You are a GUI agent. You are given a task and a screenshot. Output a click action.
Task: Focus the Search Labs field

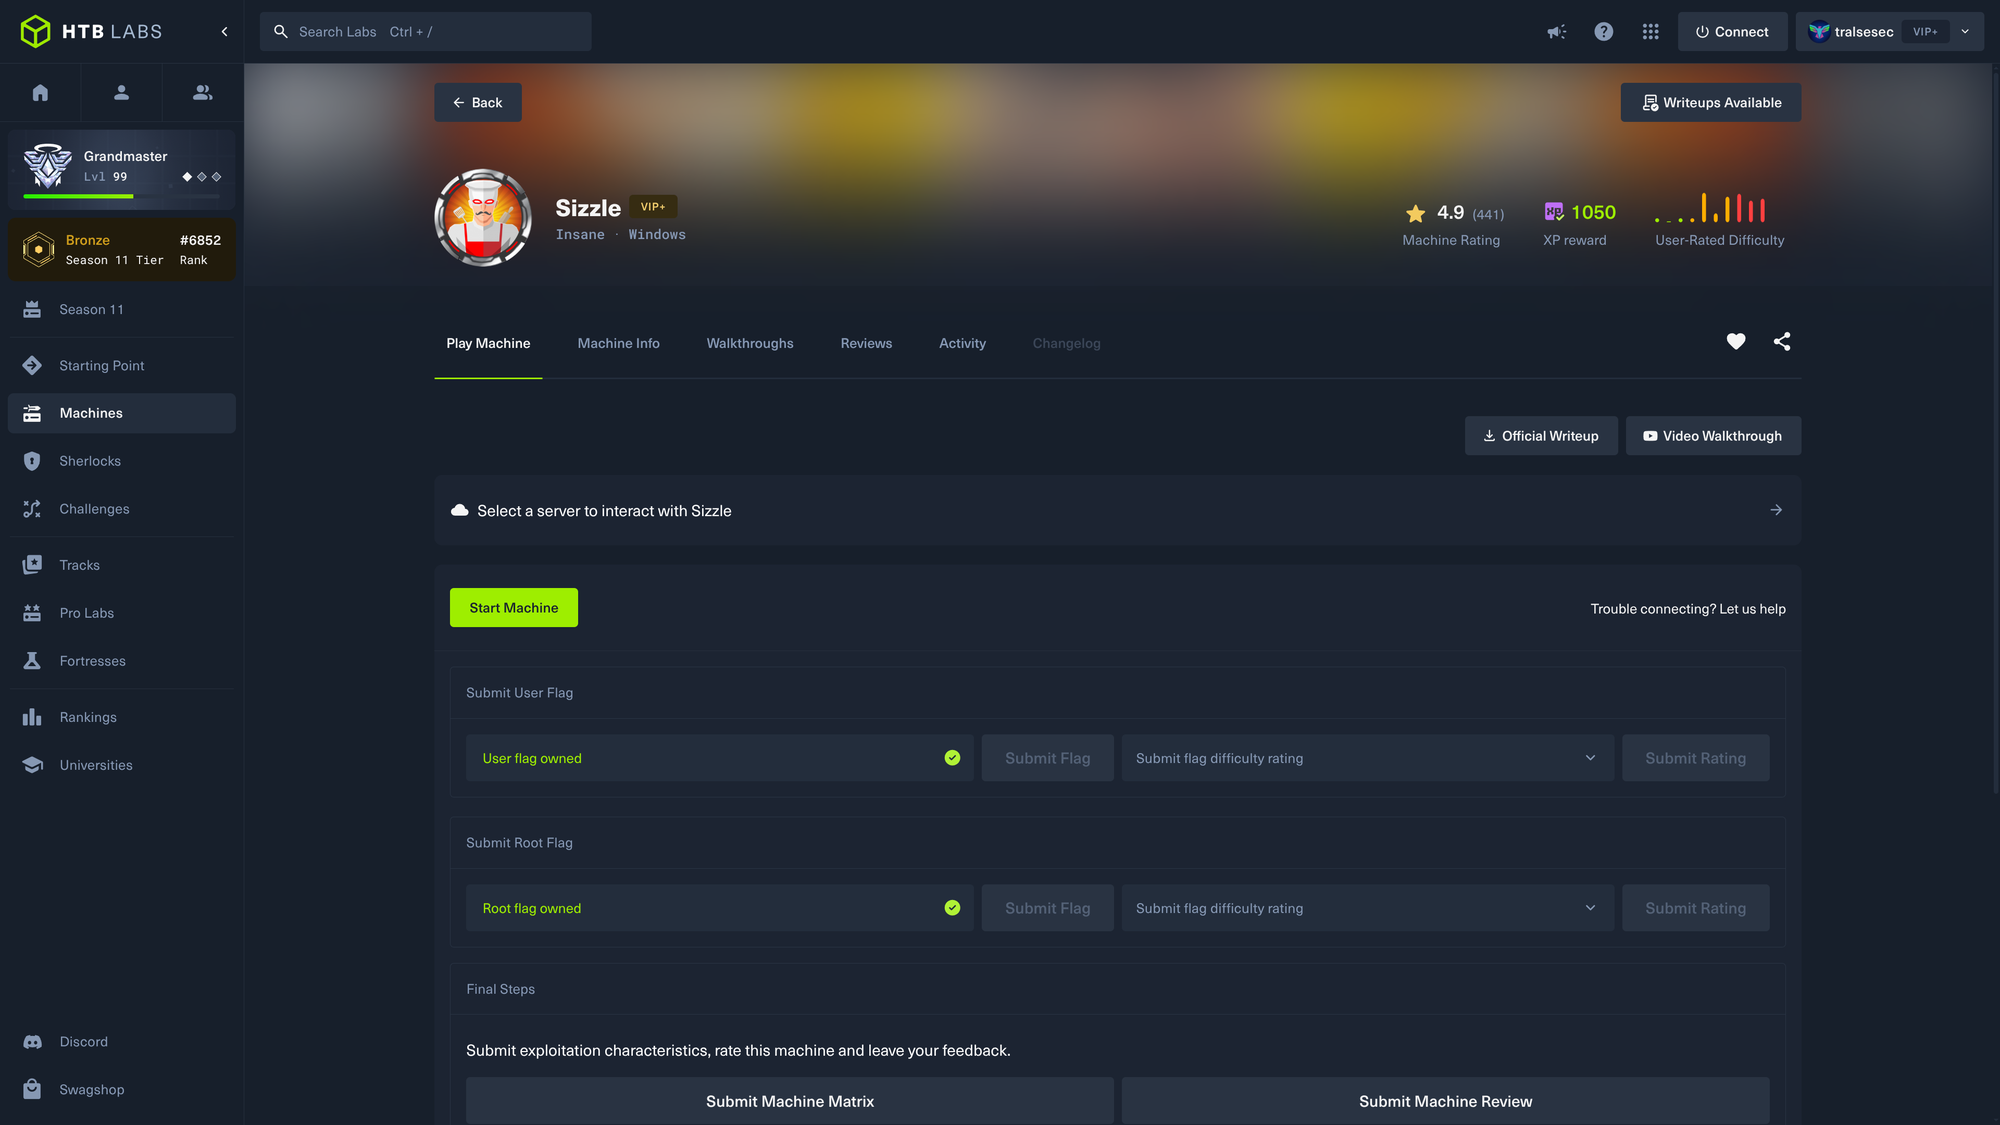pos(425,32)
